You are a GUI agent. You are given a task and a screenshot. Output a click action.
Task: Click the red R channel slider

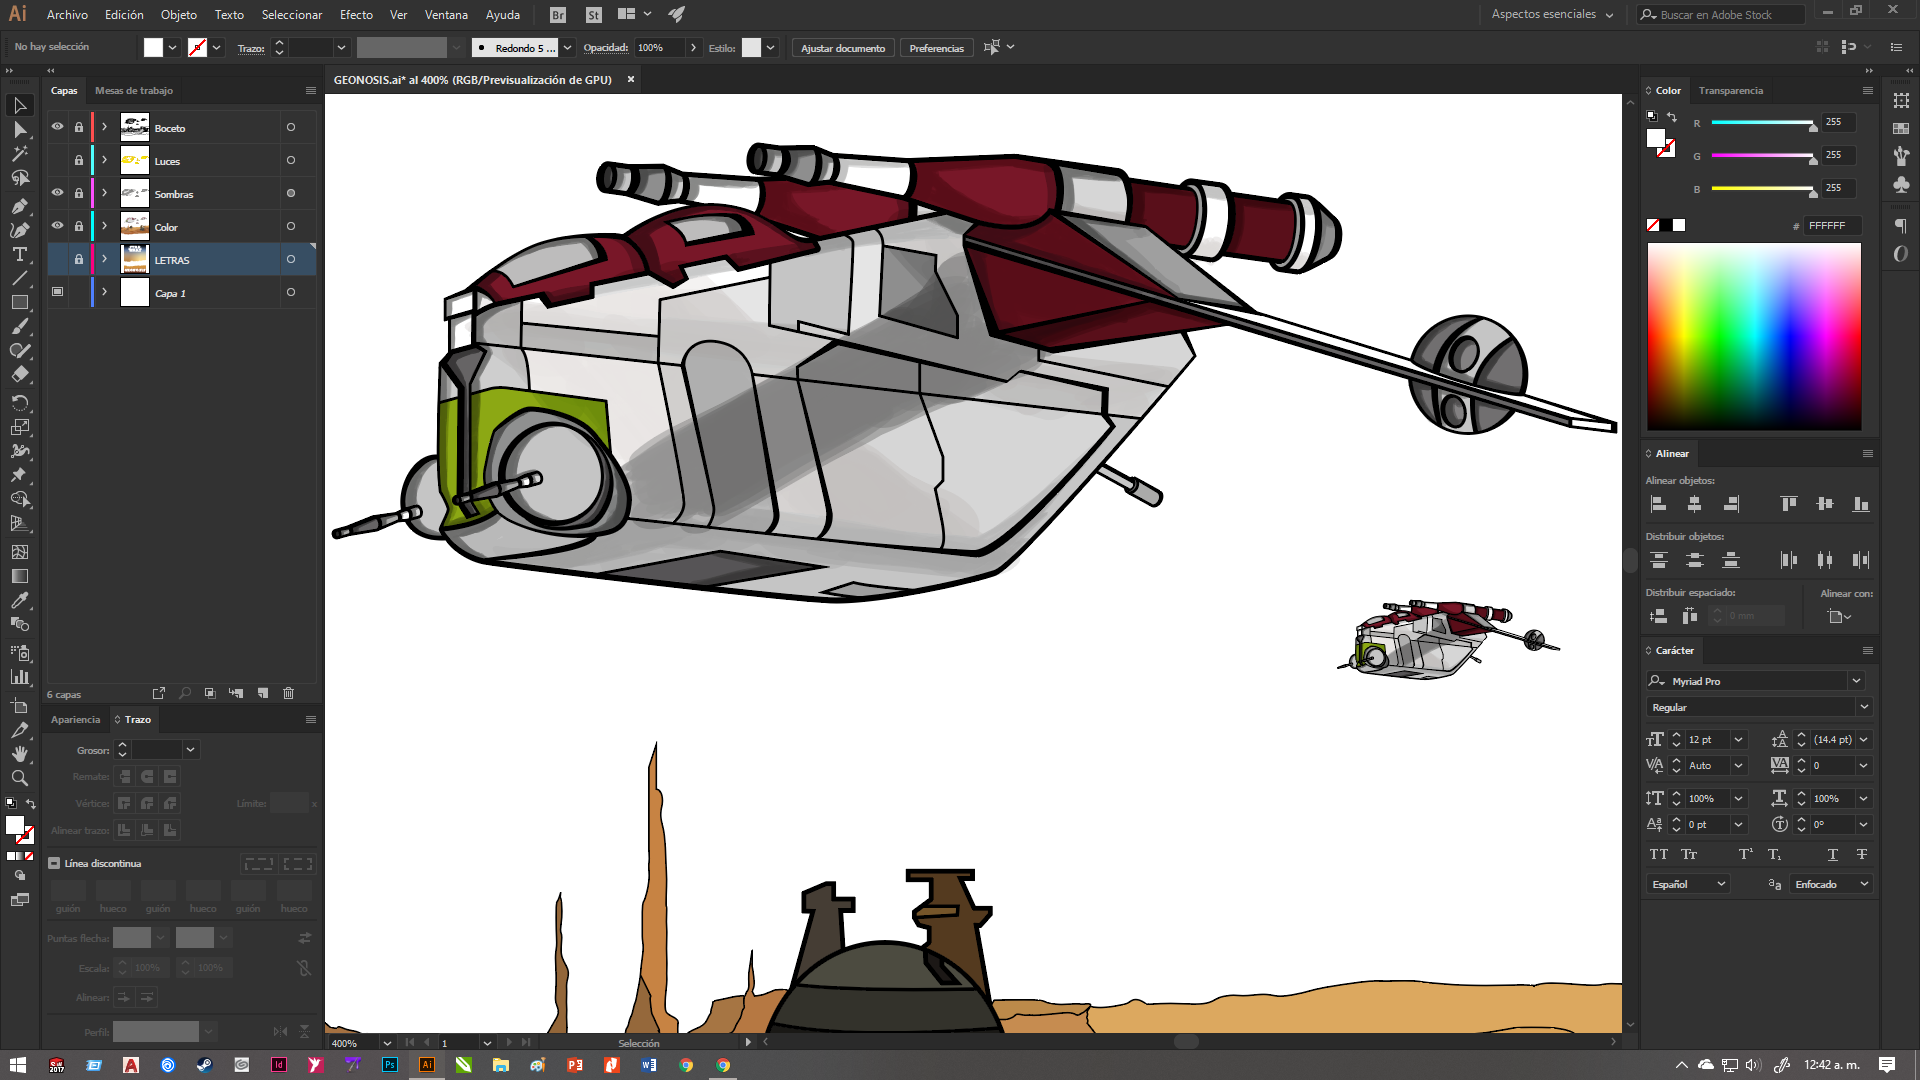1764,122
